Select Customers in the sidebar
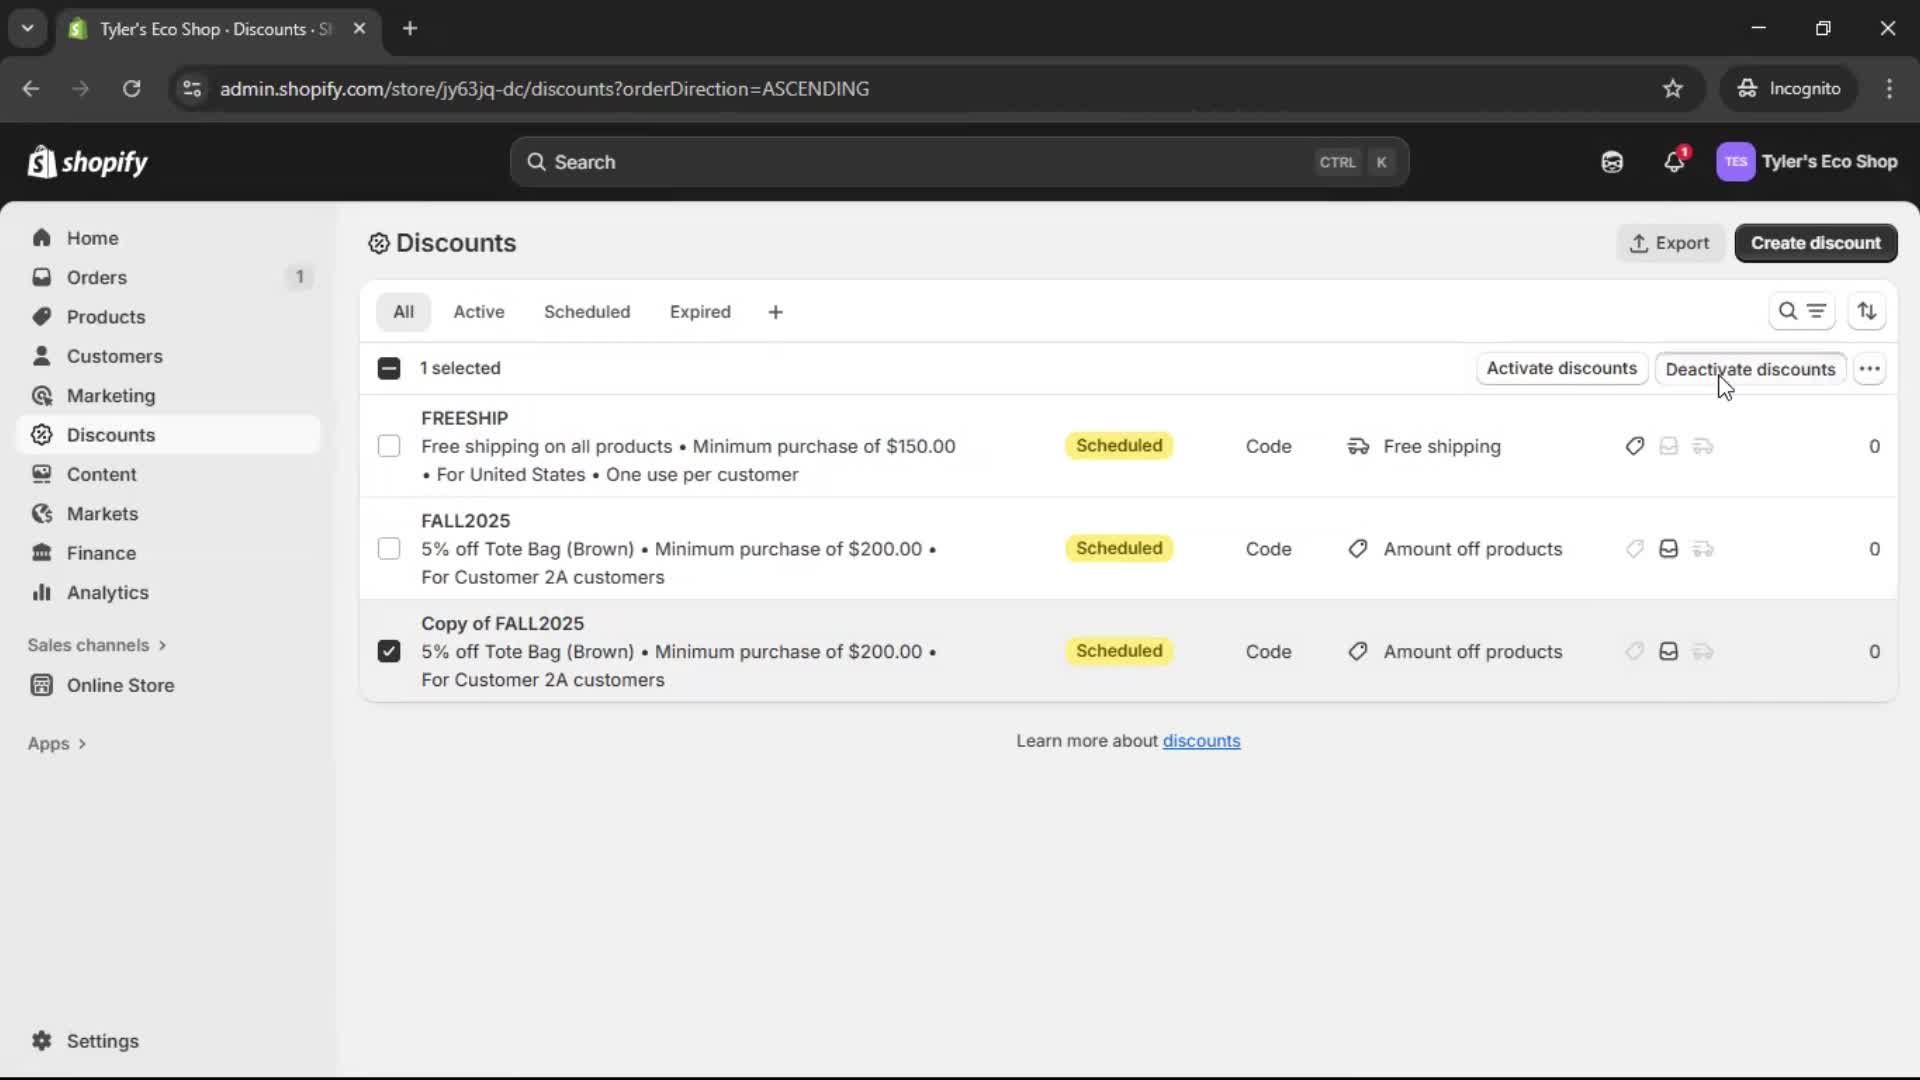The height and width of the screenshot is (1080, 1920). [115, 356]
